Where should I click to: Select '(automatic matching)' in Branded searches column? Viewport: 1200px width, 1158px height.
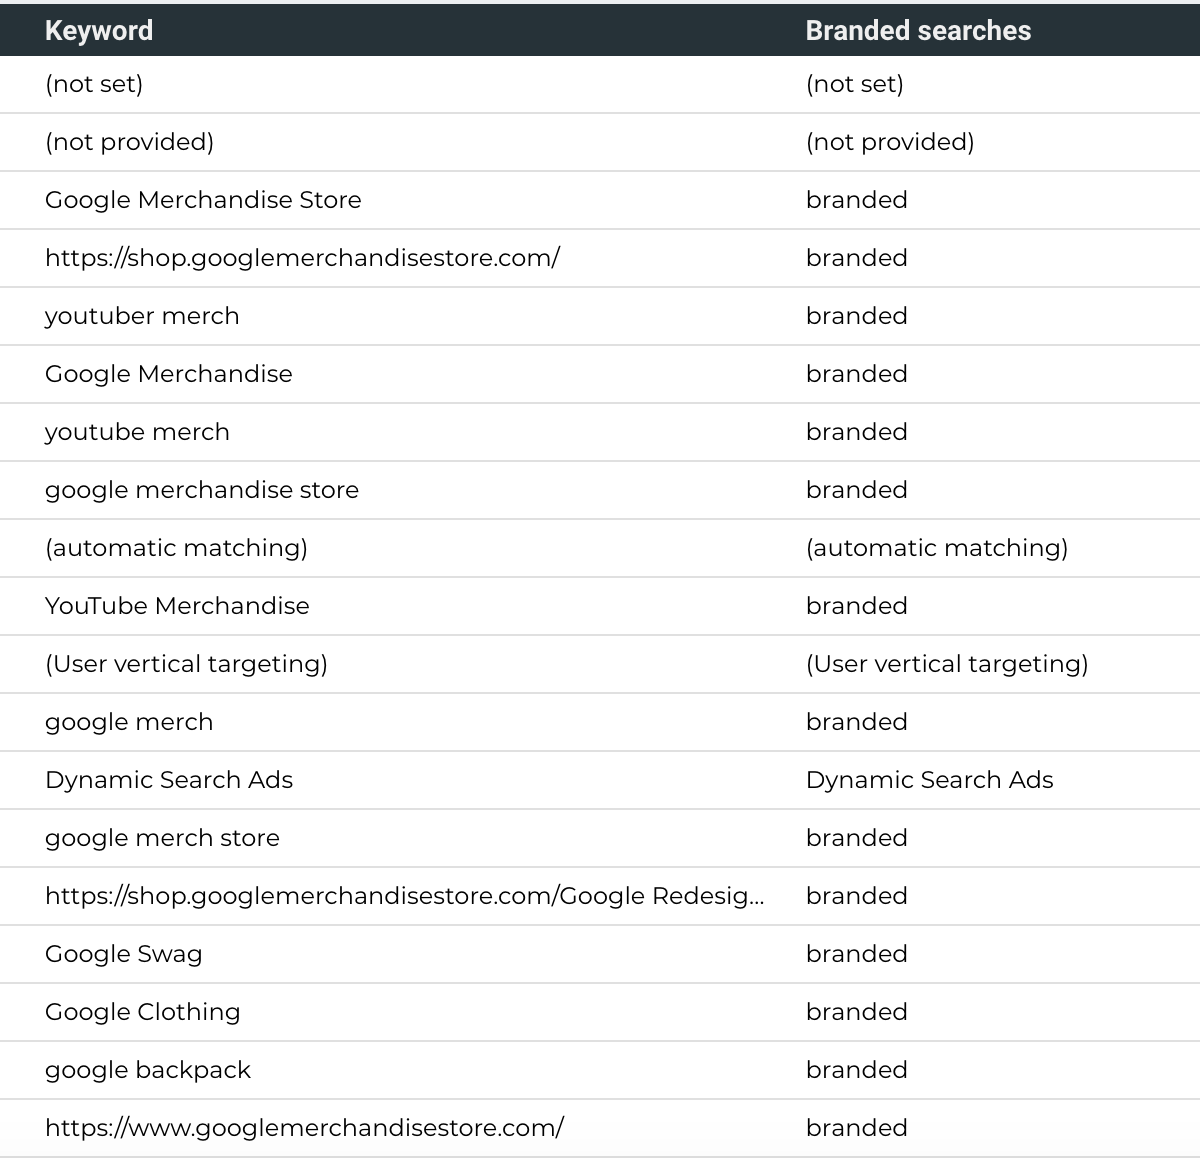(x=937, y=548)
